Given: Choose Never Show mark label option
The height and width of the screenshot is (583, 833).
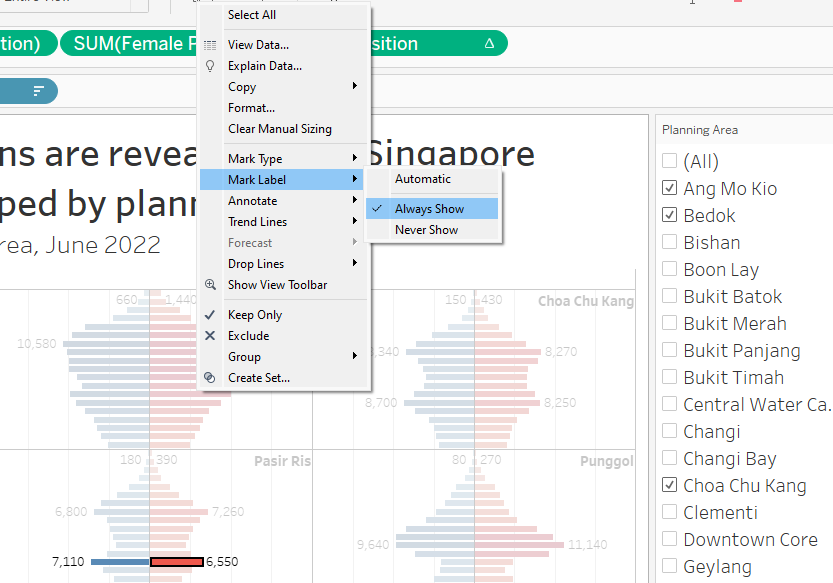Looking at the screenshot, I should click(427, 230).
